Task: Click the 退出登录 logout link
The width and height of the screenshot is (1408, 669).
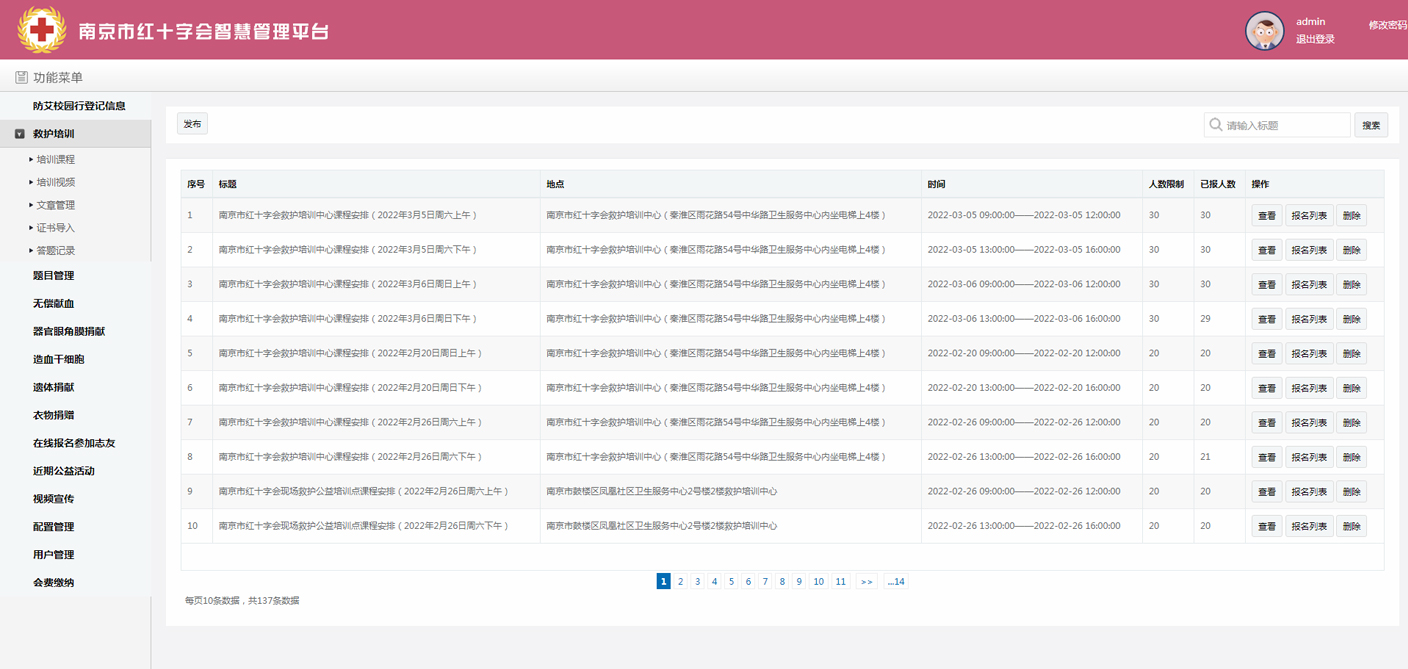Action: coord(1315,39)
